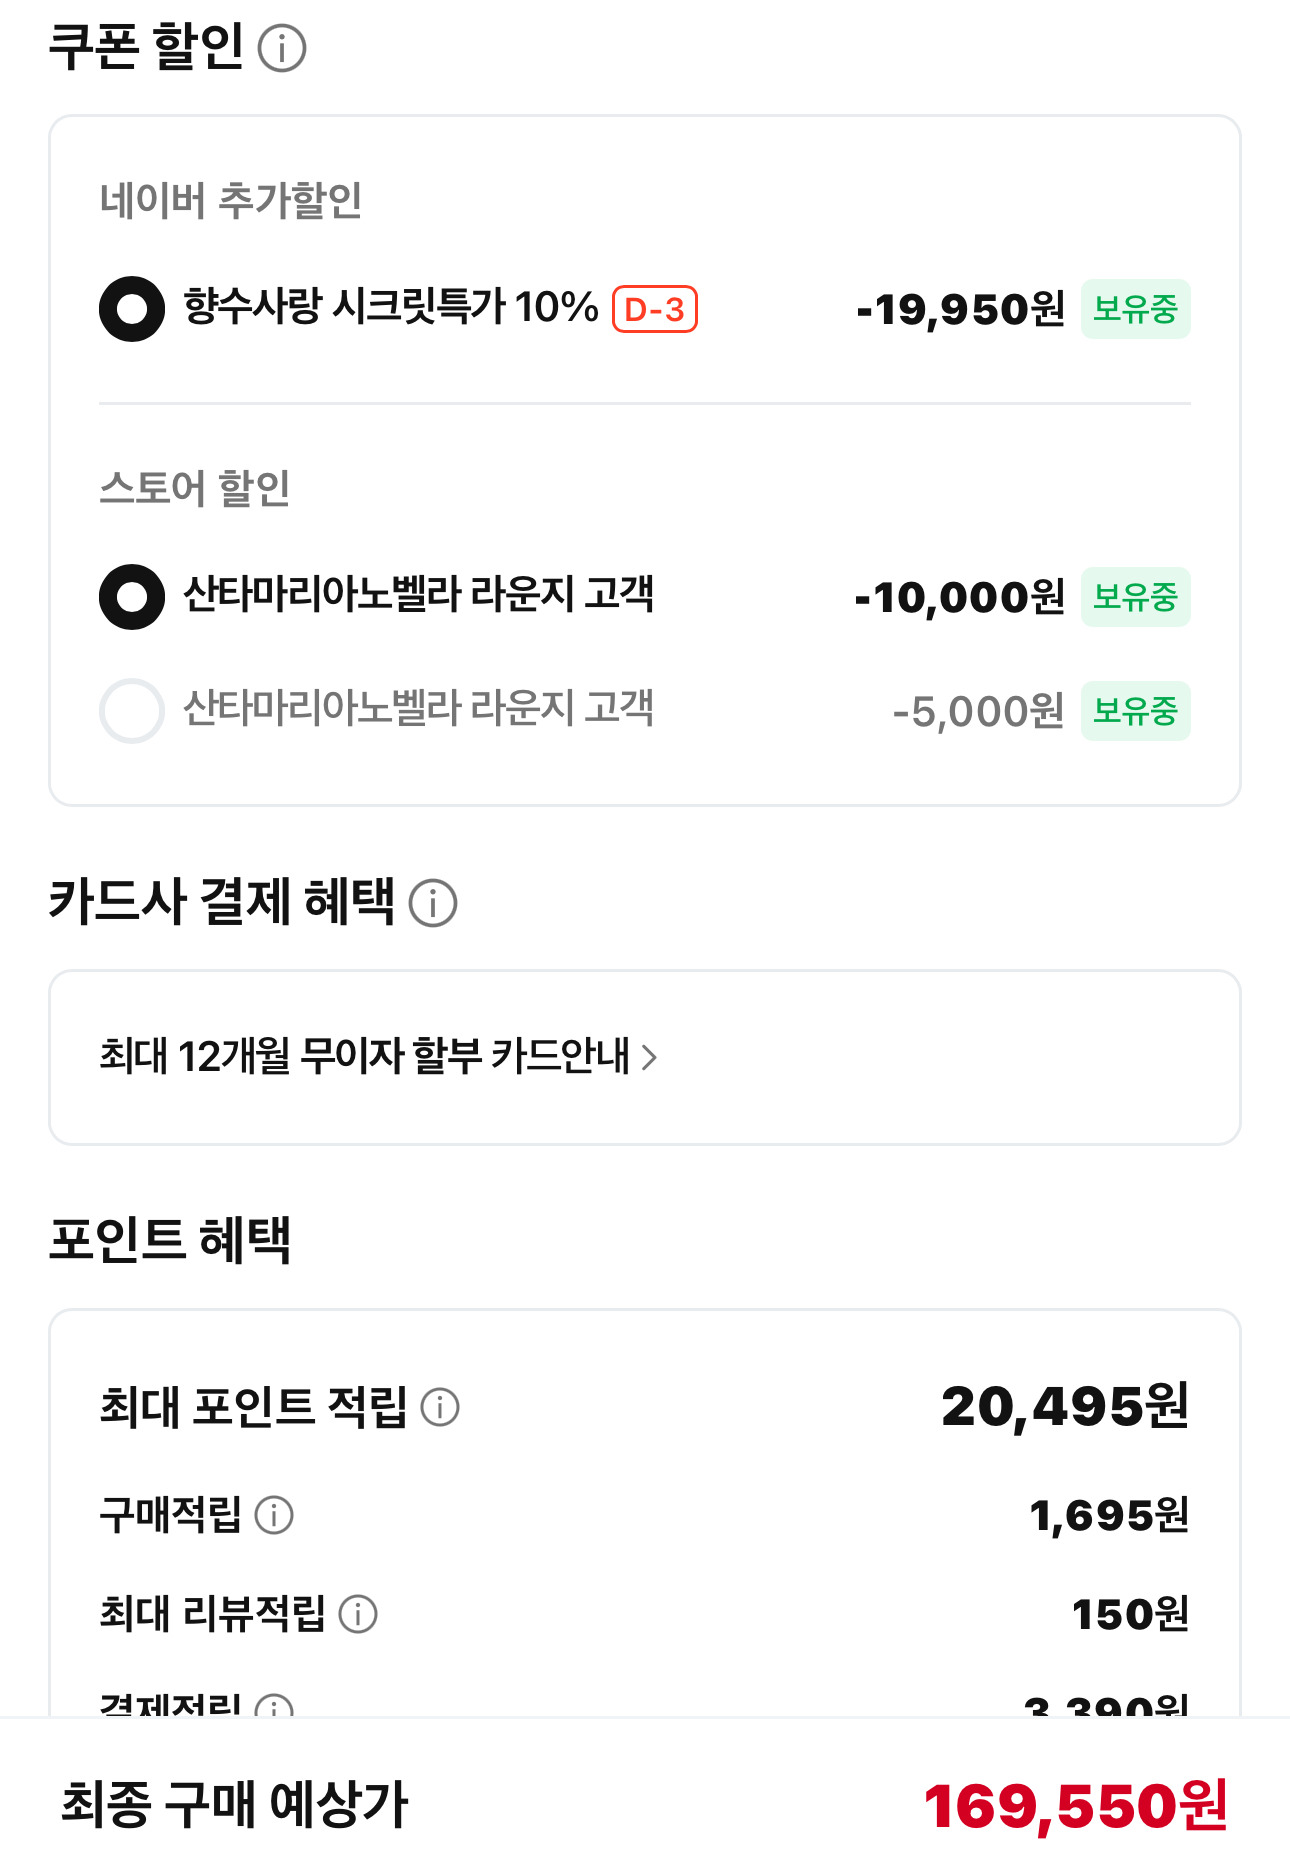Open the info icon beside 쿠폰 할인

point(282,48)
